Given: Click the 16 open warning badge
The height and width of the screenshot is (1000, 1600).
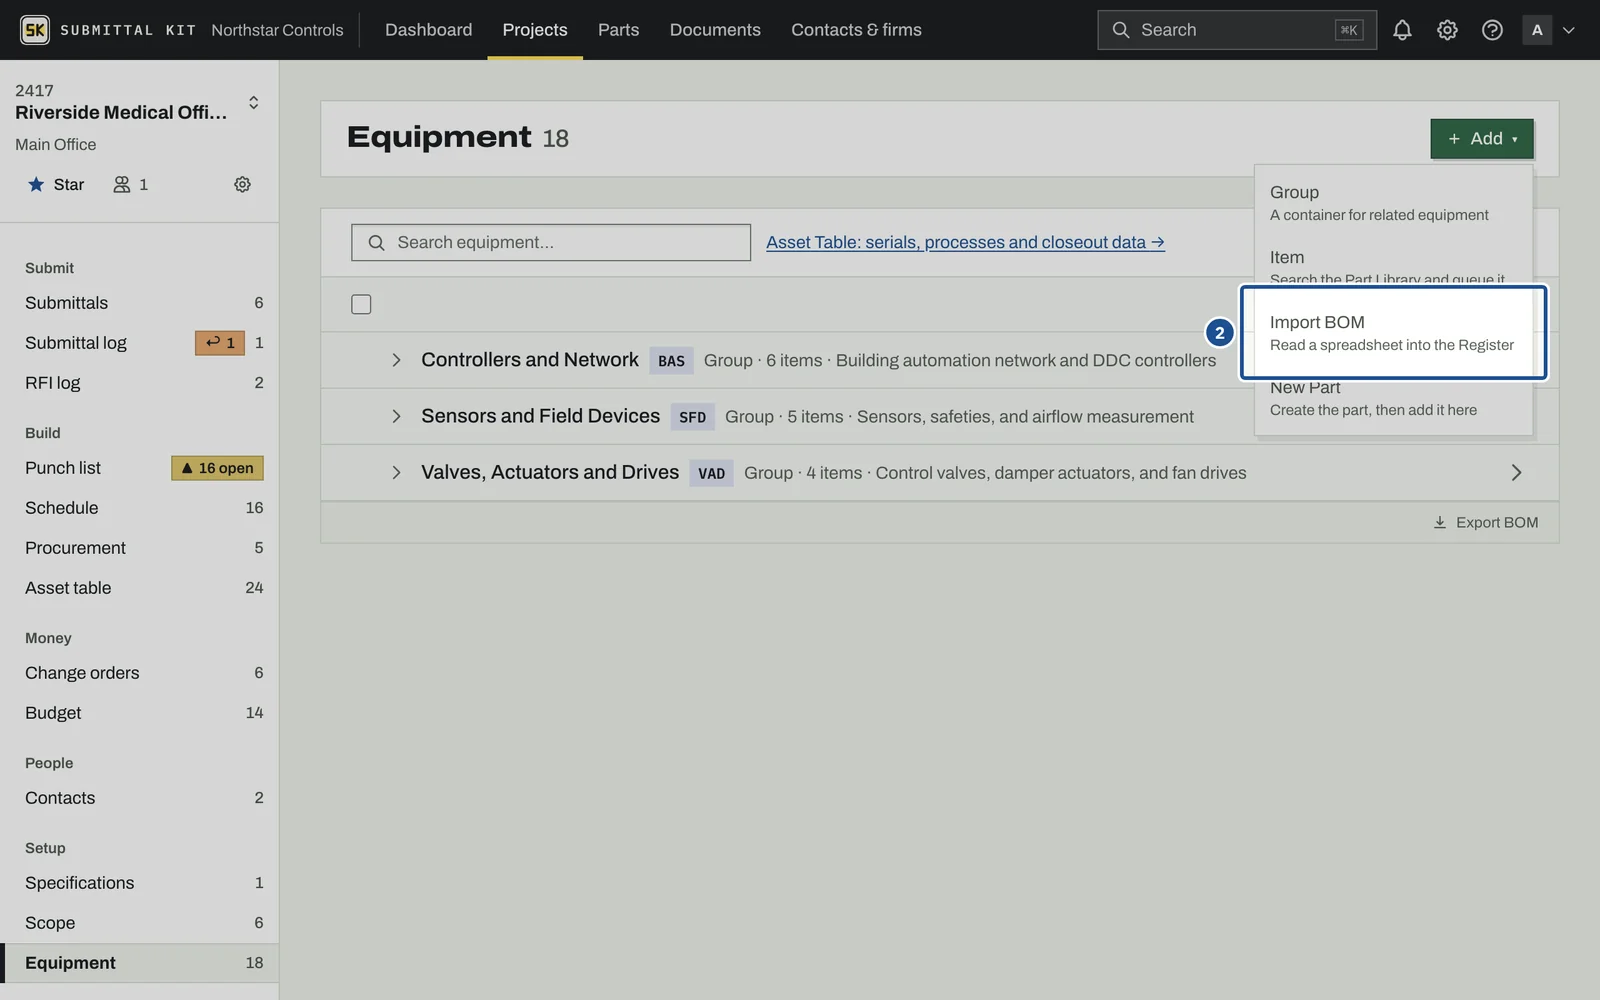Looking at the screenshot, I should point(218,468).
